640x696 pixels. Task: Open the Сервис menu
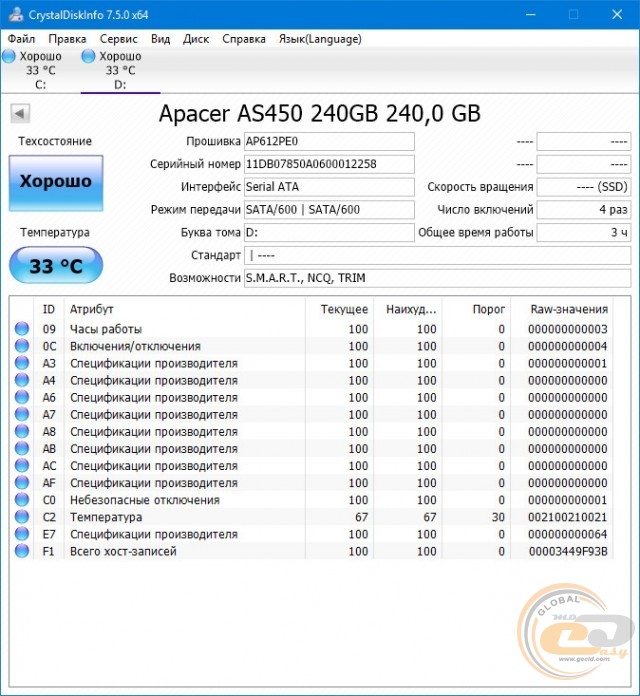[119, 39]
